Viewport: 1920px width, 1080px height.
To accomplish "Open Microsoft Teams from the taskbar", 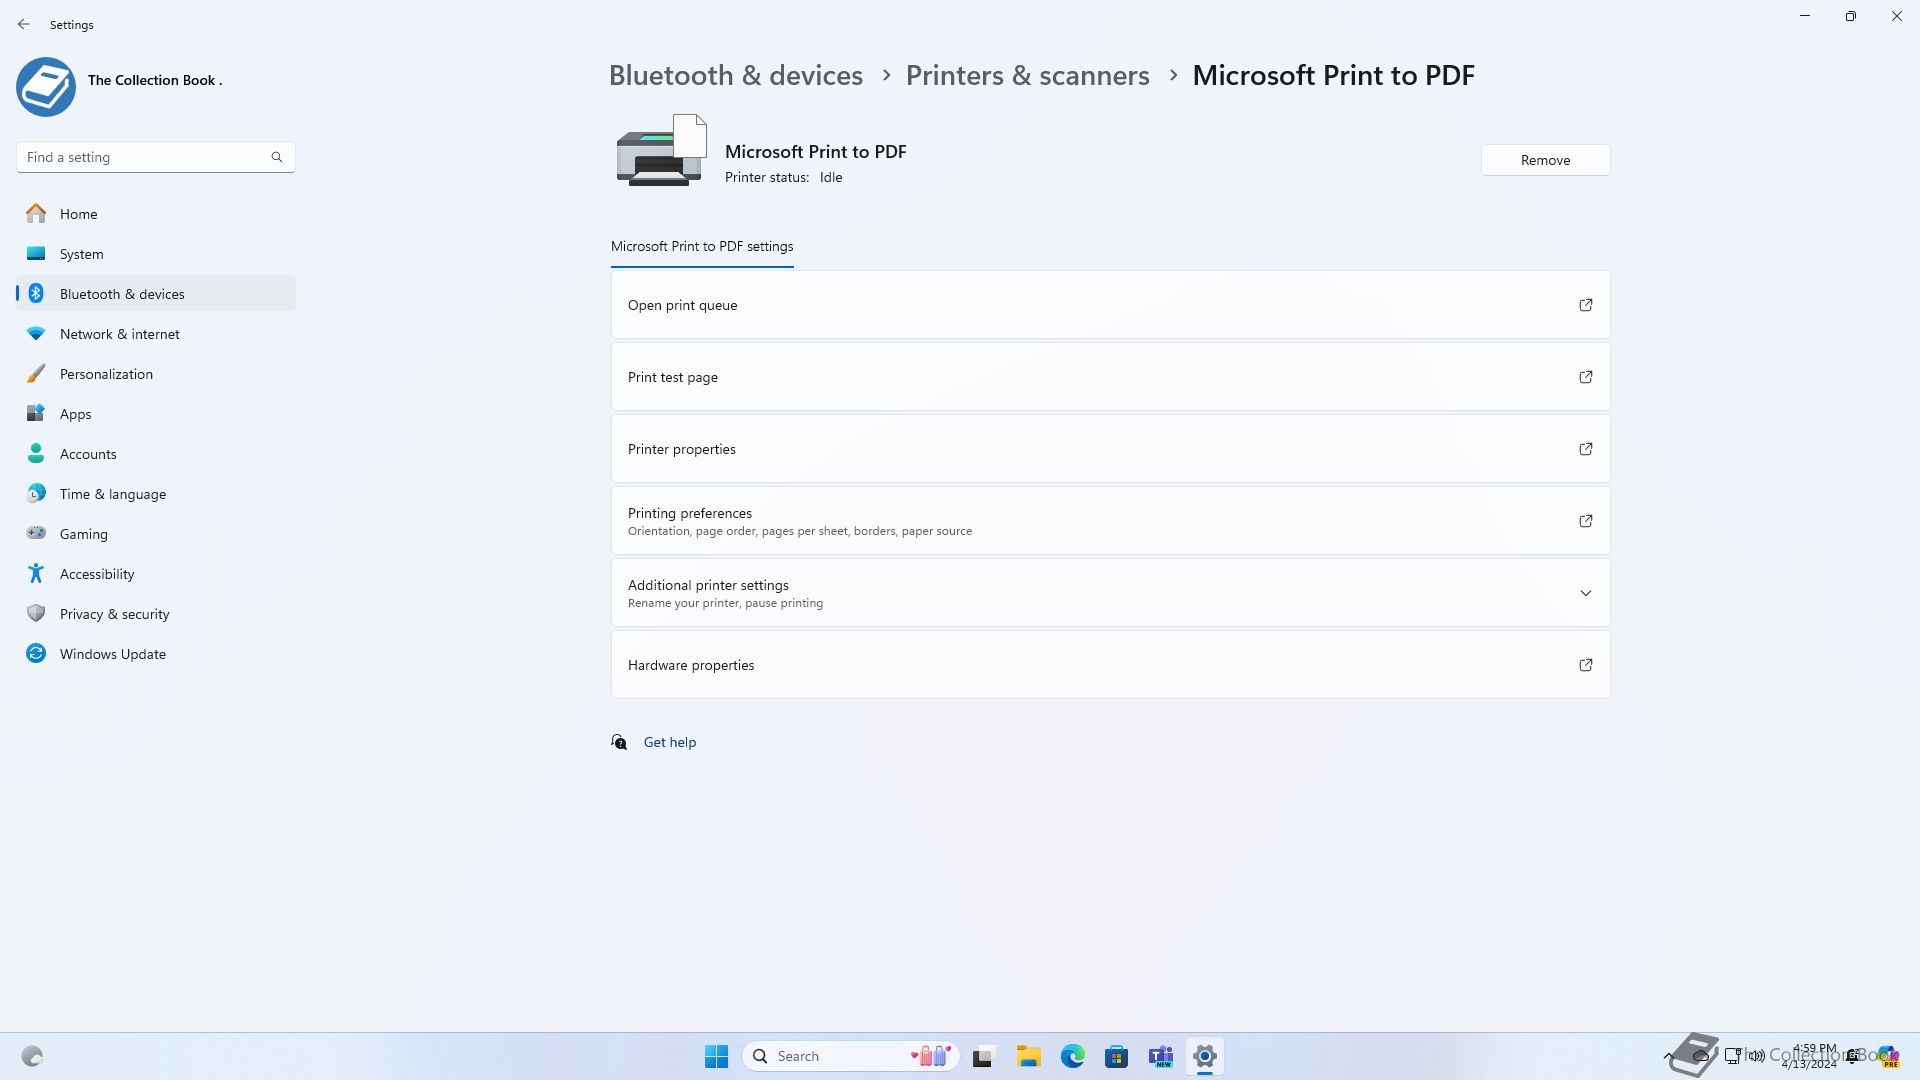I will click(1160, 1056).
